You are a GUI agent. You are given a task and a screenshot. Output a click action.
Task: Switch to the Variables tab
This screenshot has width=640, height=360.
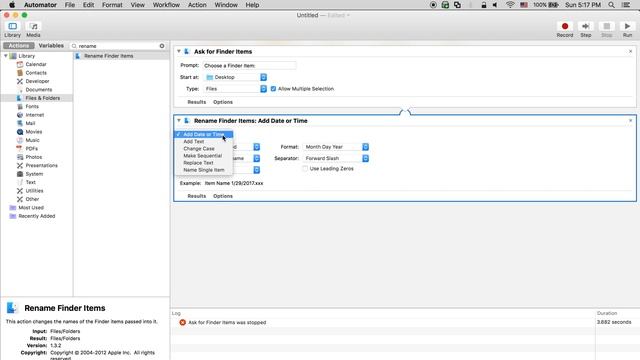[51, 46]
